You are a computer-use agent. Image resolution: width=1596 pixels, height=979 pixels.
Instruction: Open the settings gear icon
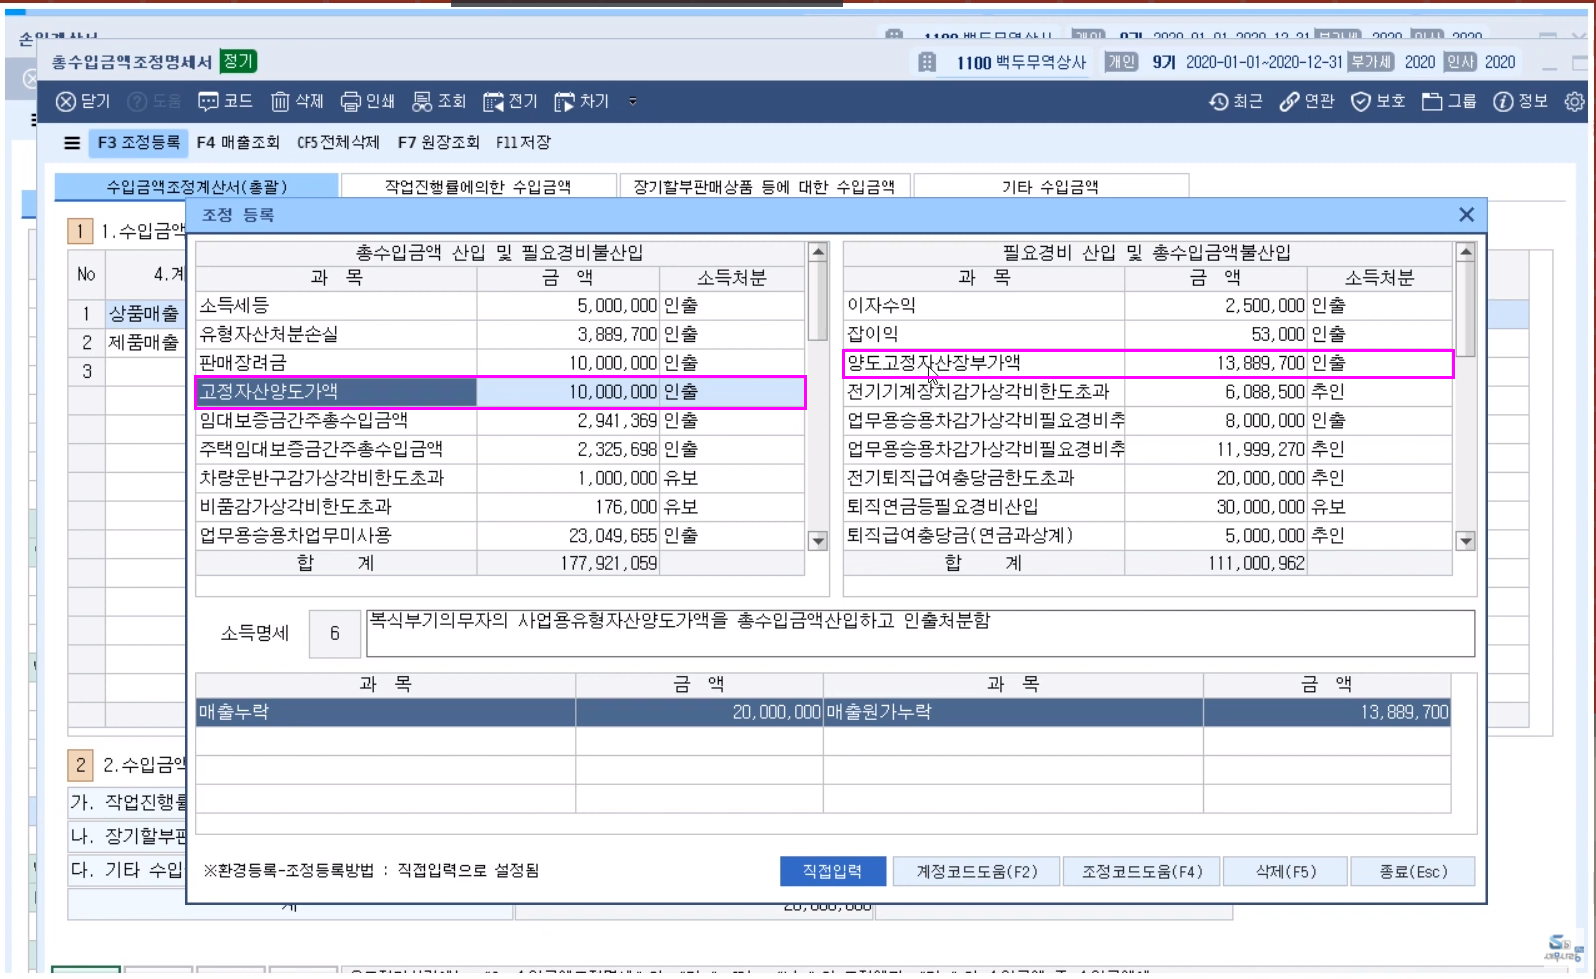click(x=1574, y=101)
